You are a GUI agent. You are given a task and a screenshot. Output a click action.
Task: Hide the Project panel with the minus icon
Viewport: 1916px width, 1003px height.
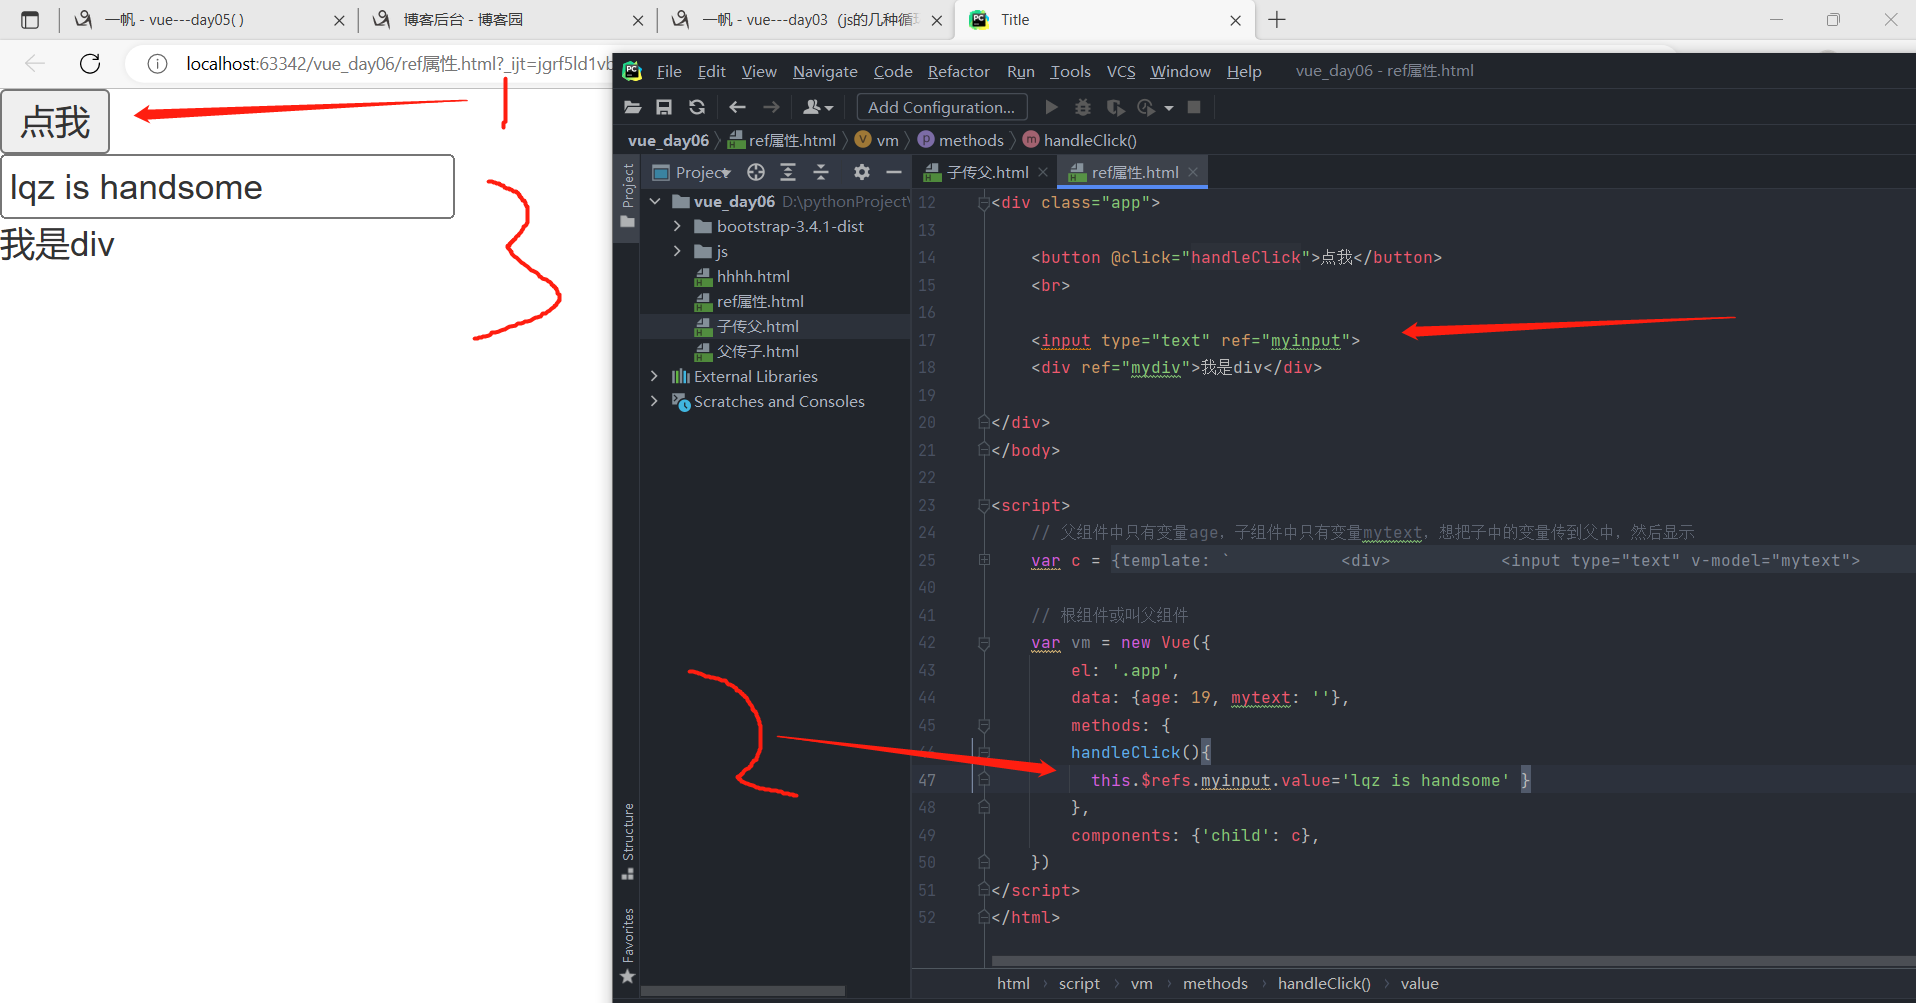894,172
